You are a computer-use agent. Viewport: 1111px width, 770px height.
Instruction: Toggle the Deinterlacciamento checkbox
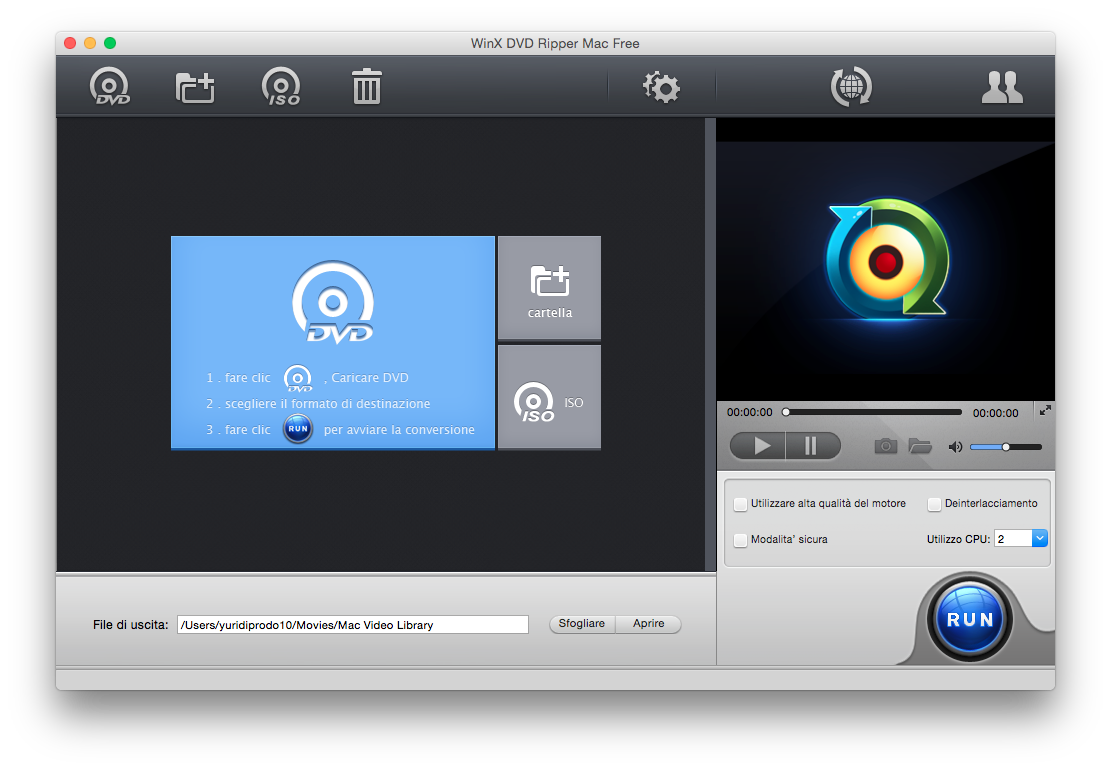(x=935, y=504)
